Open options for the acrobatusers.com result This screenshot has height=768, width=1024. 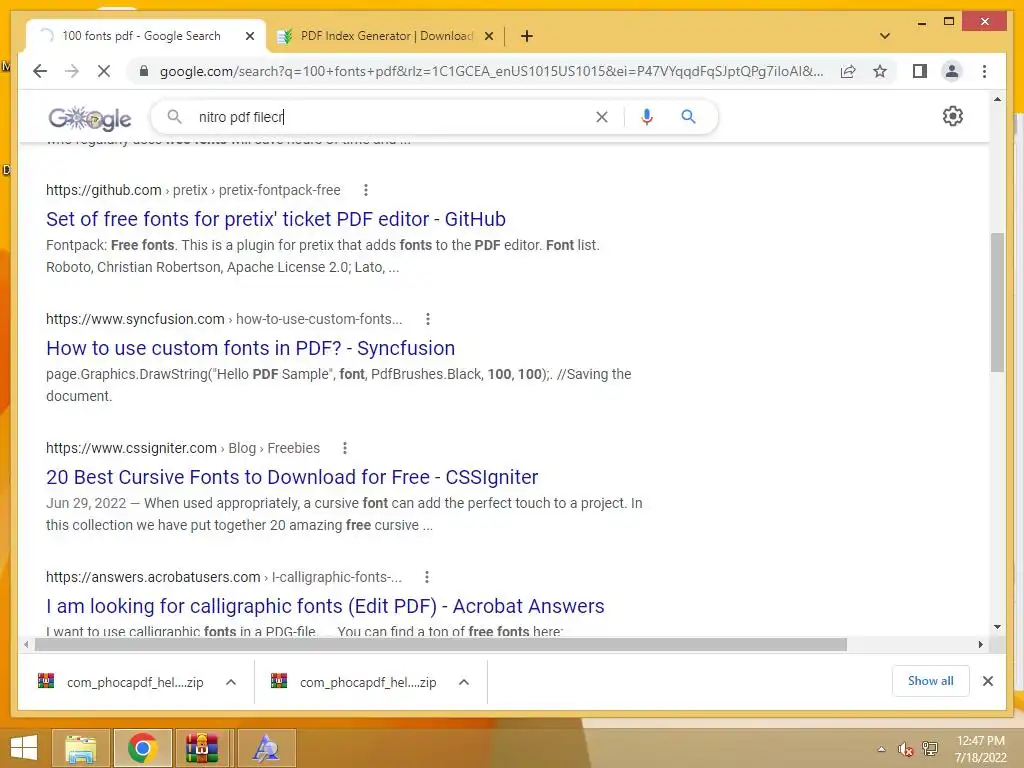426,577
